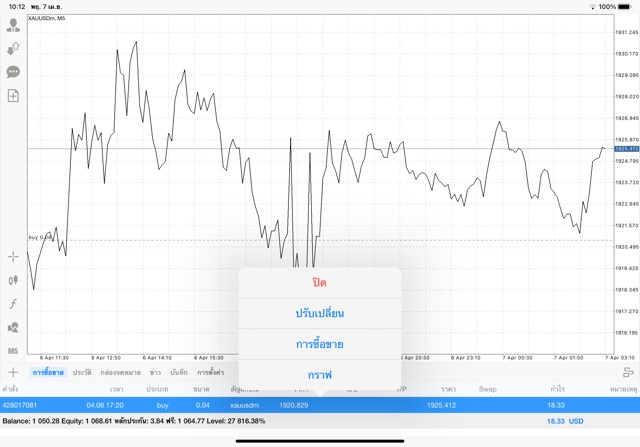The image size is (640, 447).
Task: Tap the new order document icon
Action: pos(13,96)
